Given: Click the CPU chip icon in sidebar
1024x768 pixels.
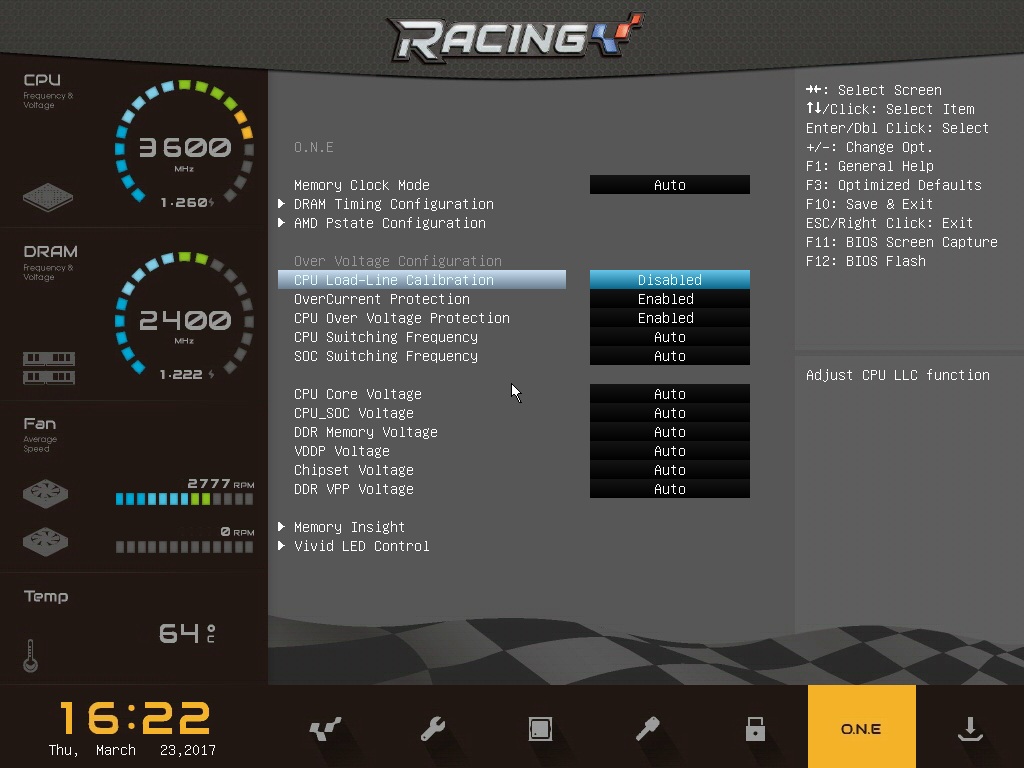Looking at the screenshot, I should (48, 197).
